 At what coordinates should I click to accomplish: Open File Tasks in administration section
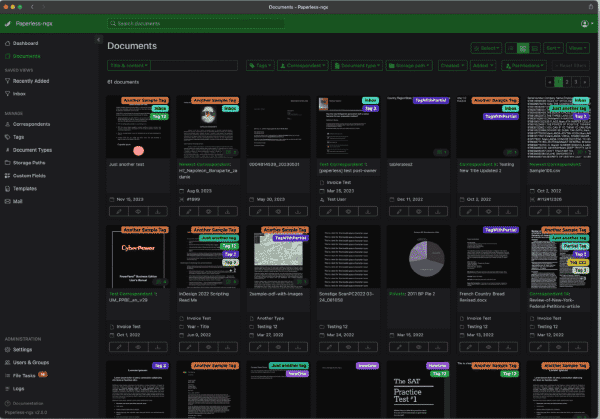tap(26, 375)
